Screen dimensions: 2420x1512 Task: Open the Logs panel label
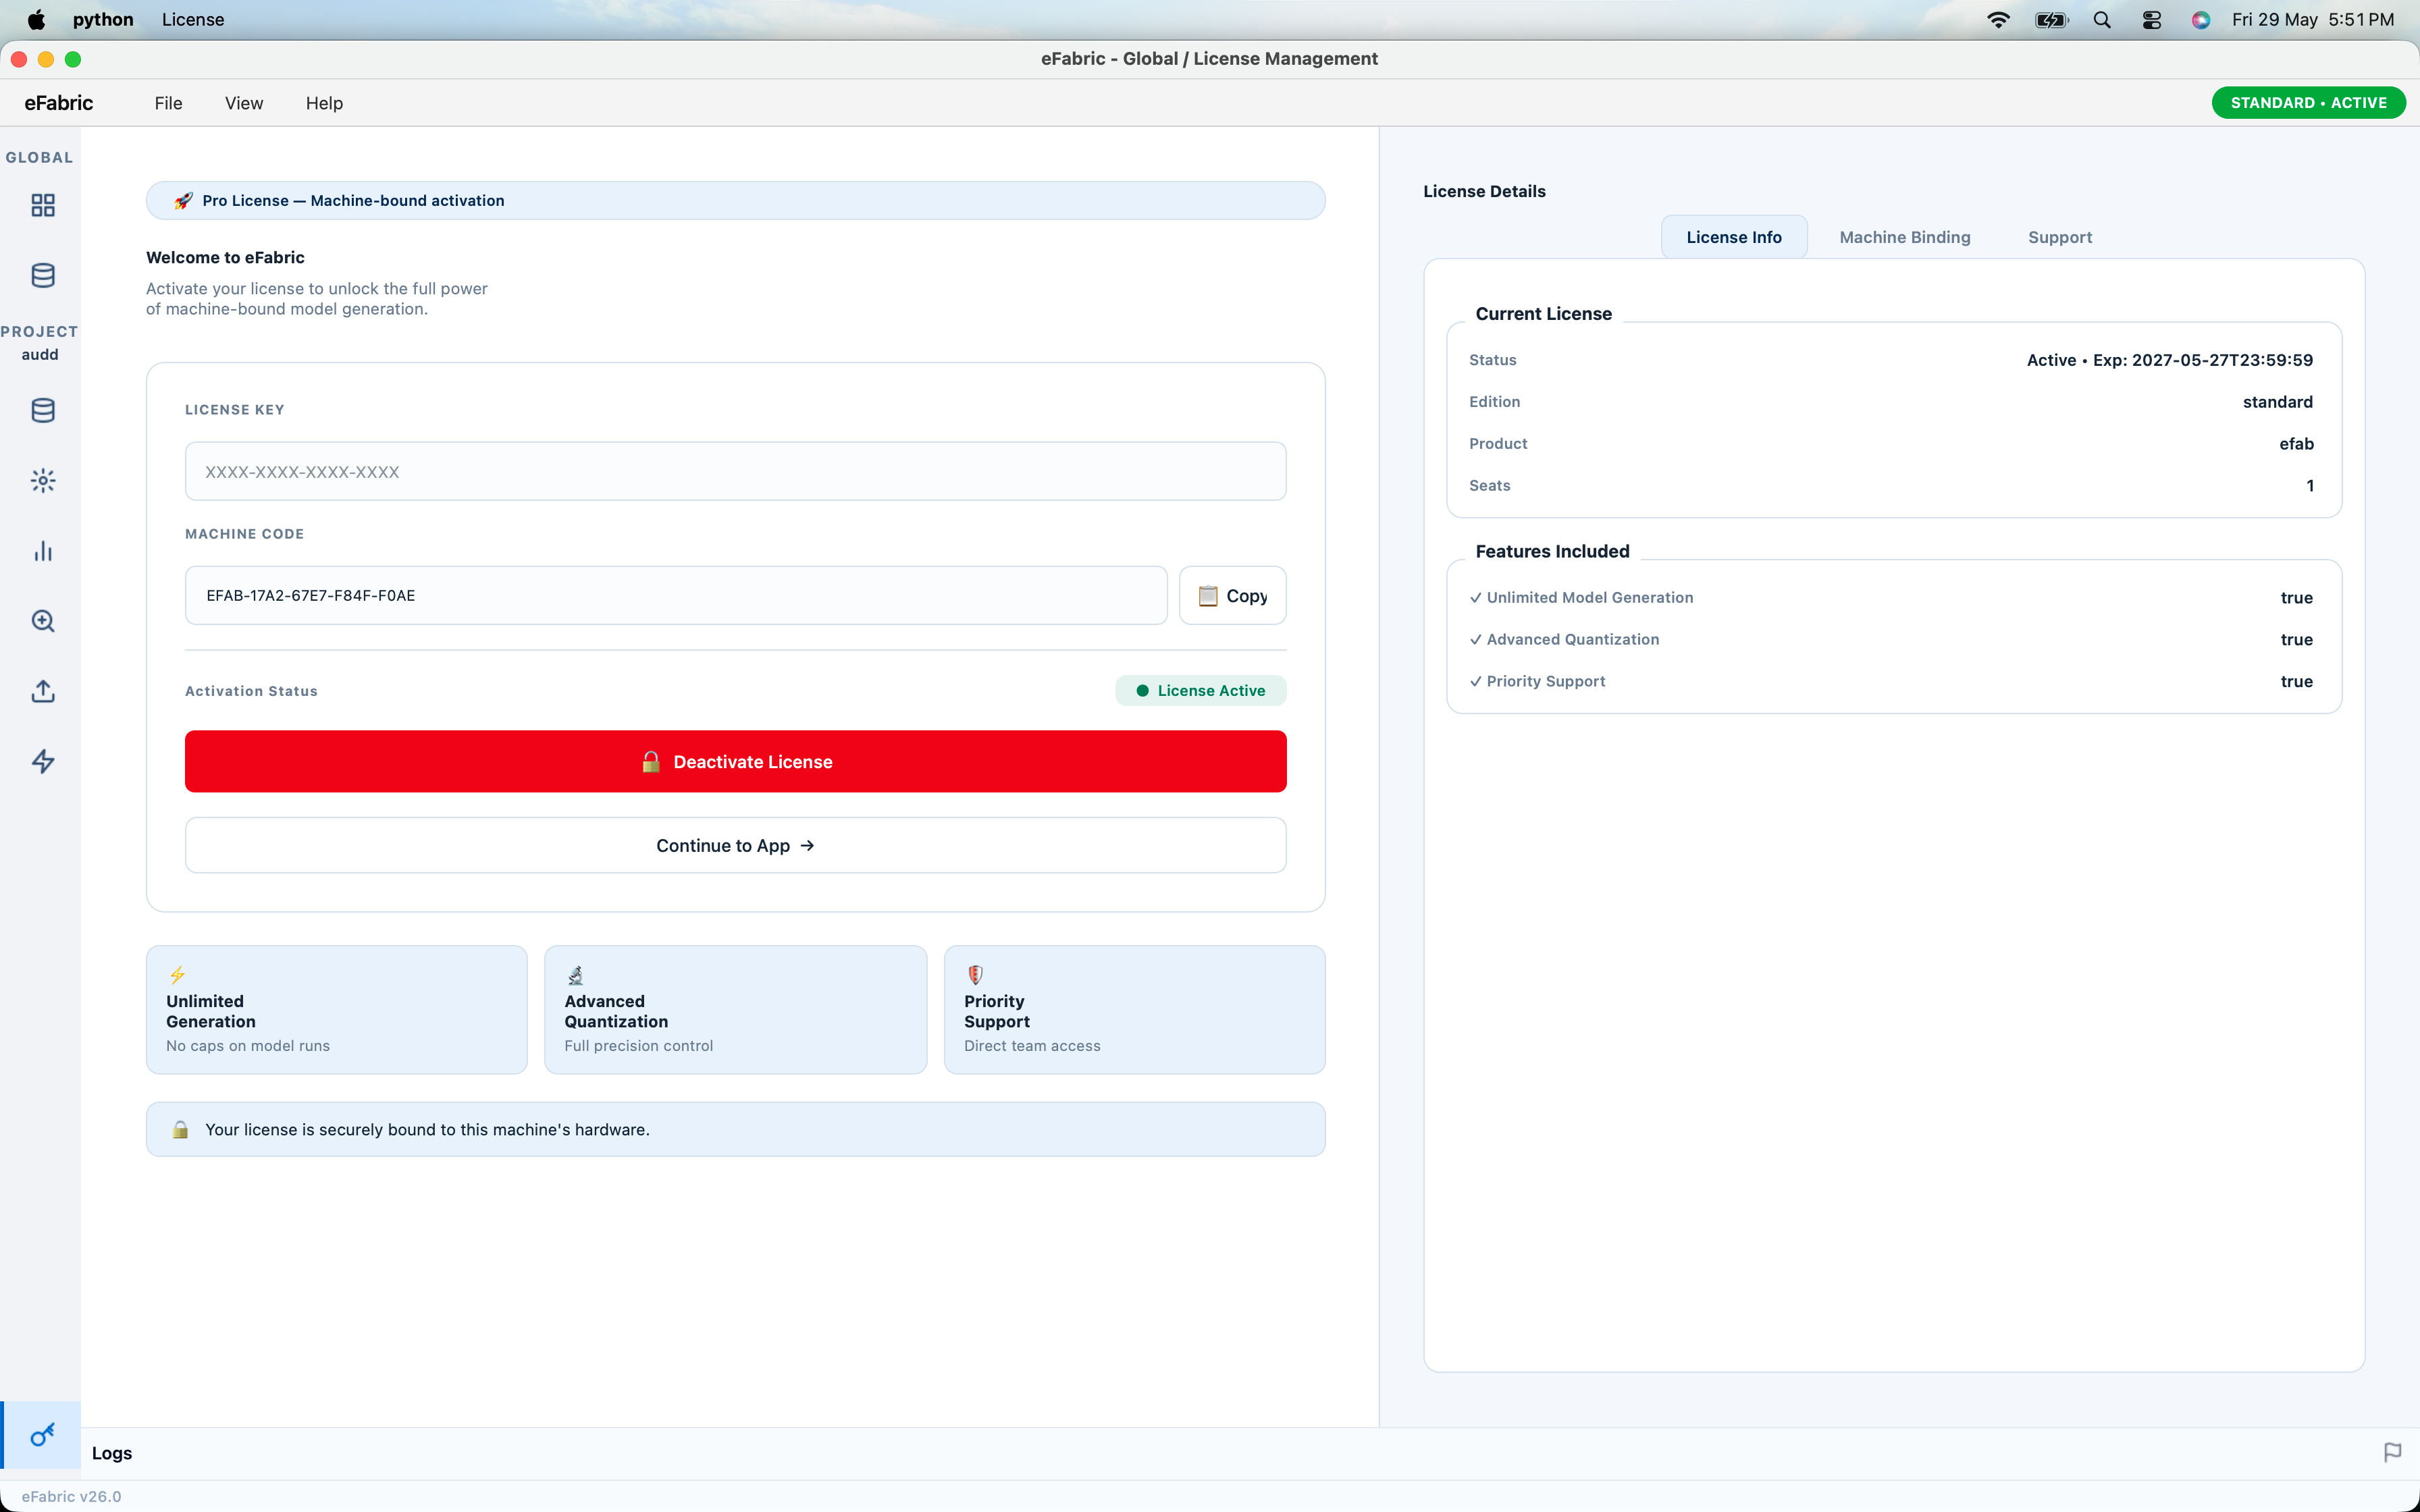click(112, 1453)
